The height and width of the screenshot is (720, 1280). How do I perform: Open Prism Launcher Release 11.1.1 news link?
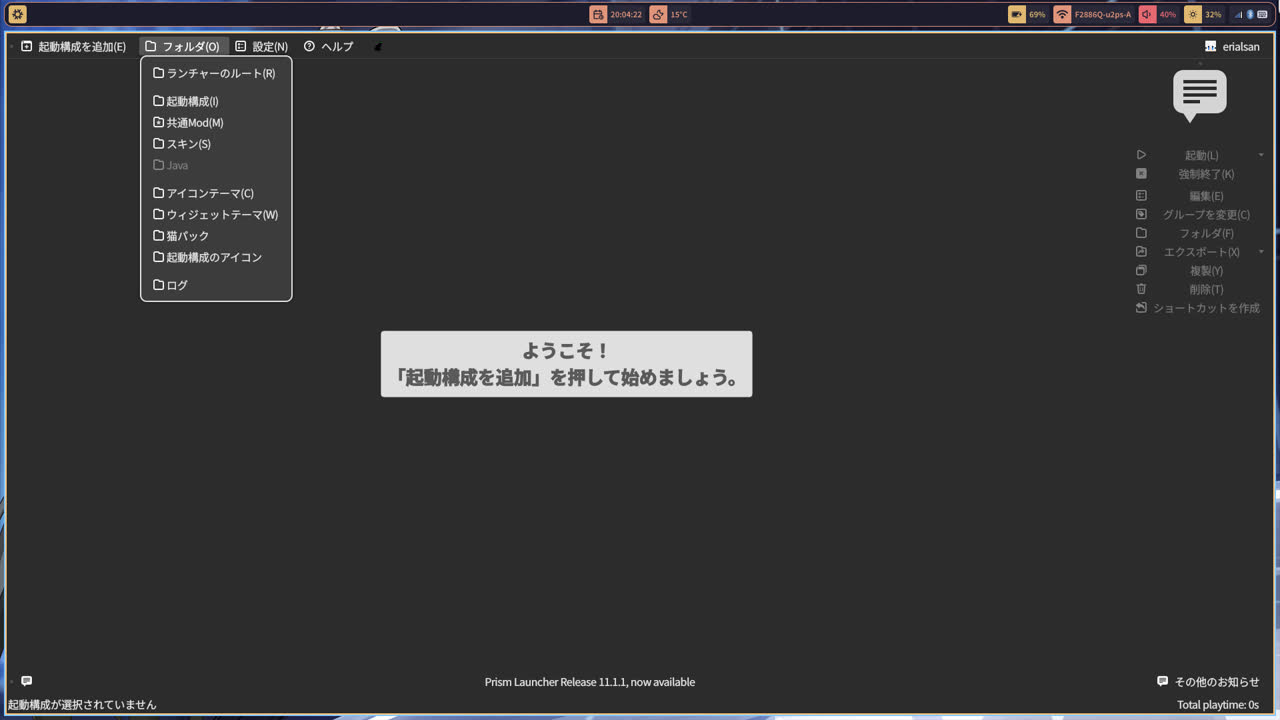coord(590,682)
